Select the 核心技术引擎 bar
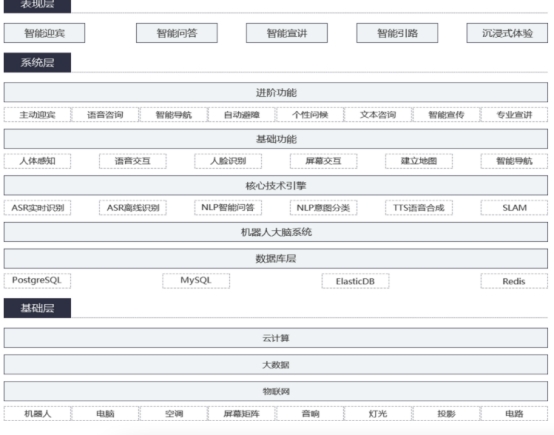554x435 pixels. (276, 186)
